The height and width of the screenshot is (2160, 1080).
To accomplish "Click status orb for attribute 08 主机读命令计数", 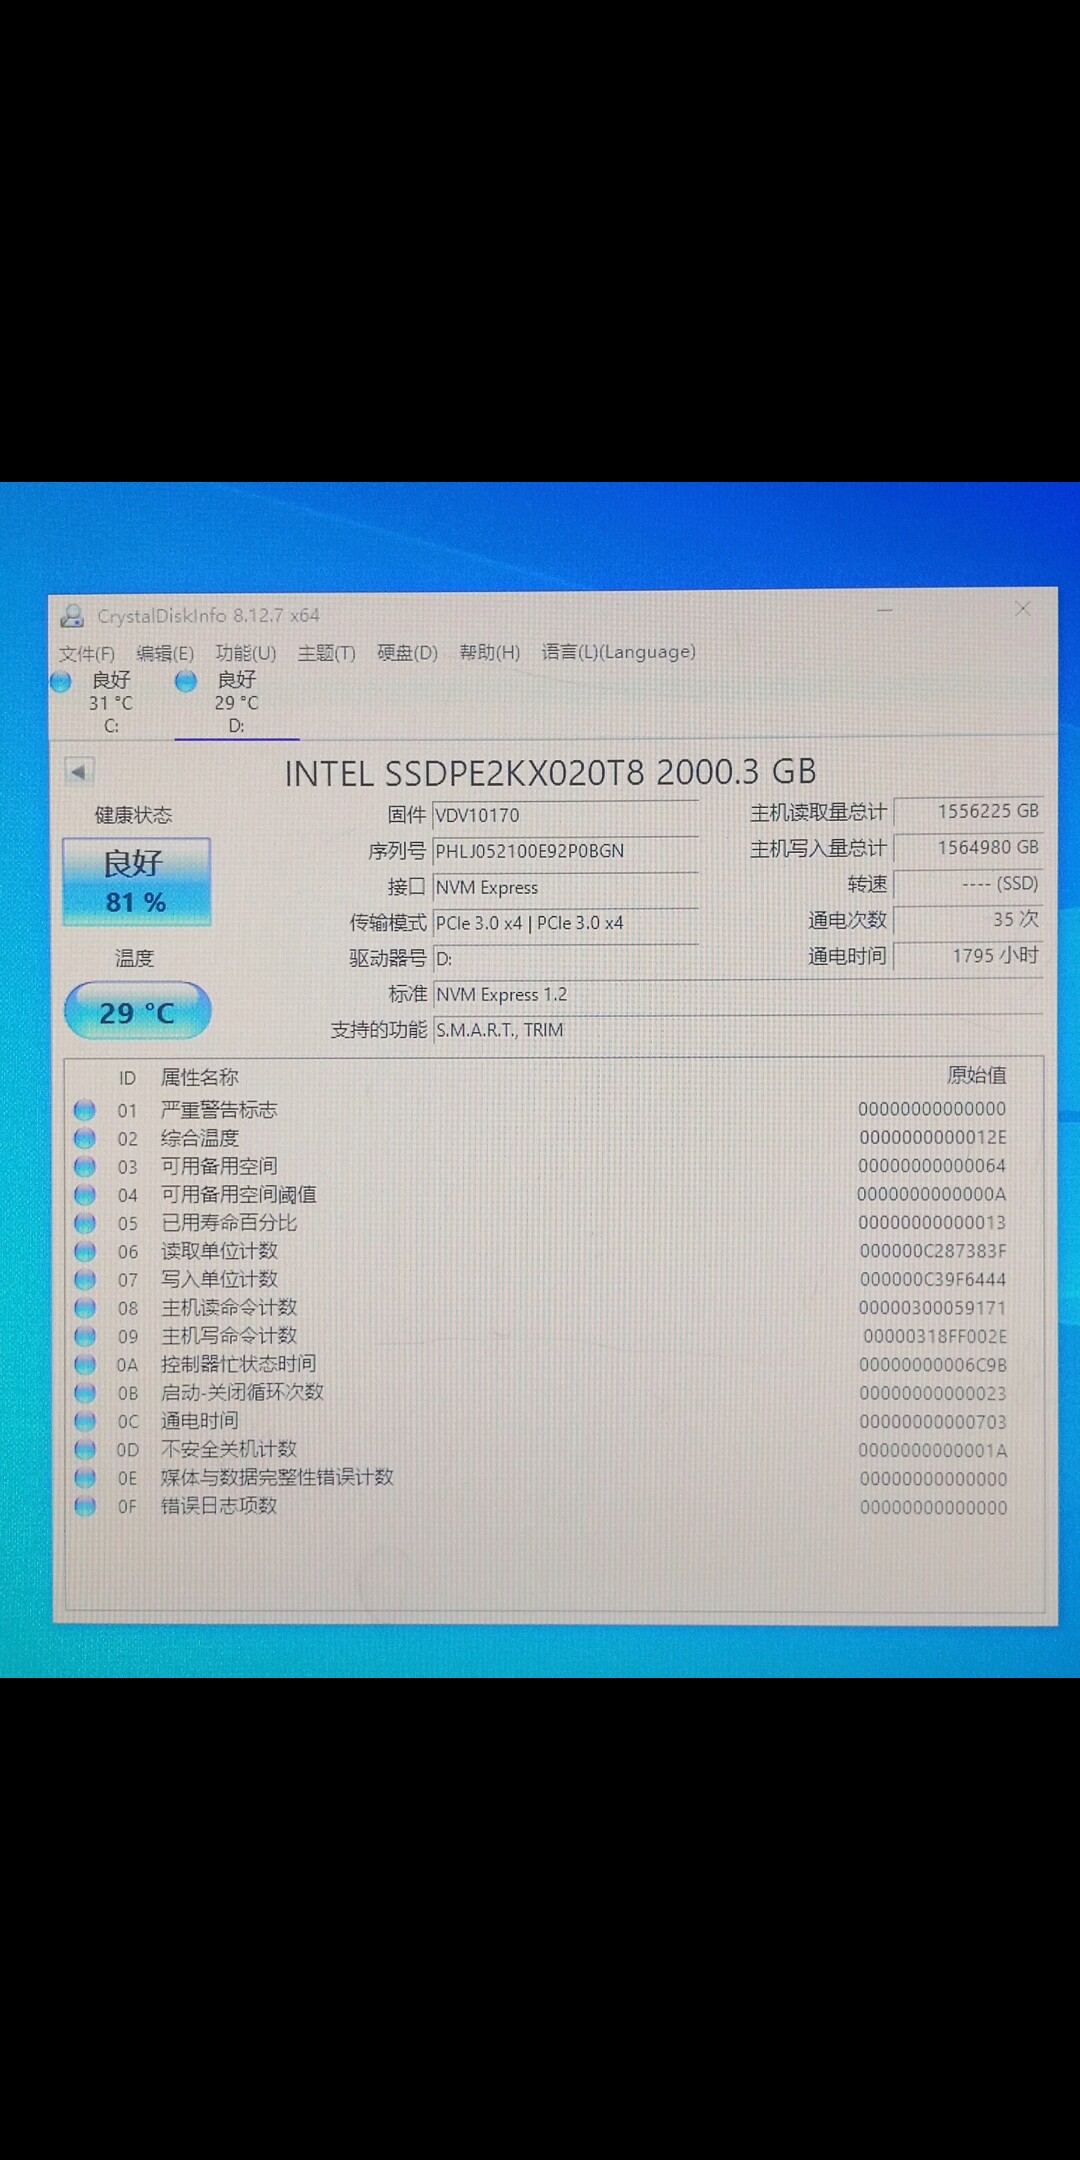I will [85, 1308].
